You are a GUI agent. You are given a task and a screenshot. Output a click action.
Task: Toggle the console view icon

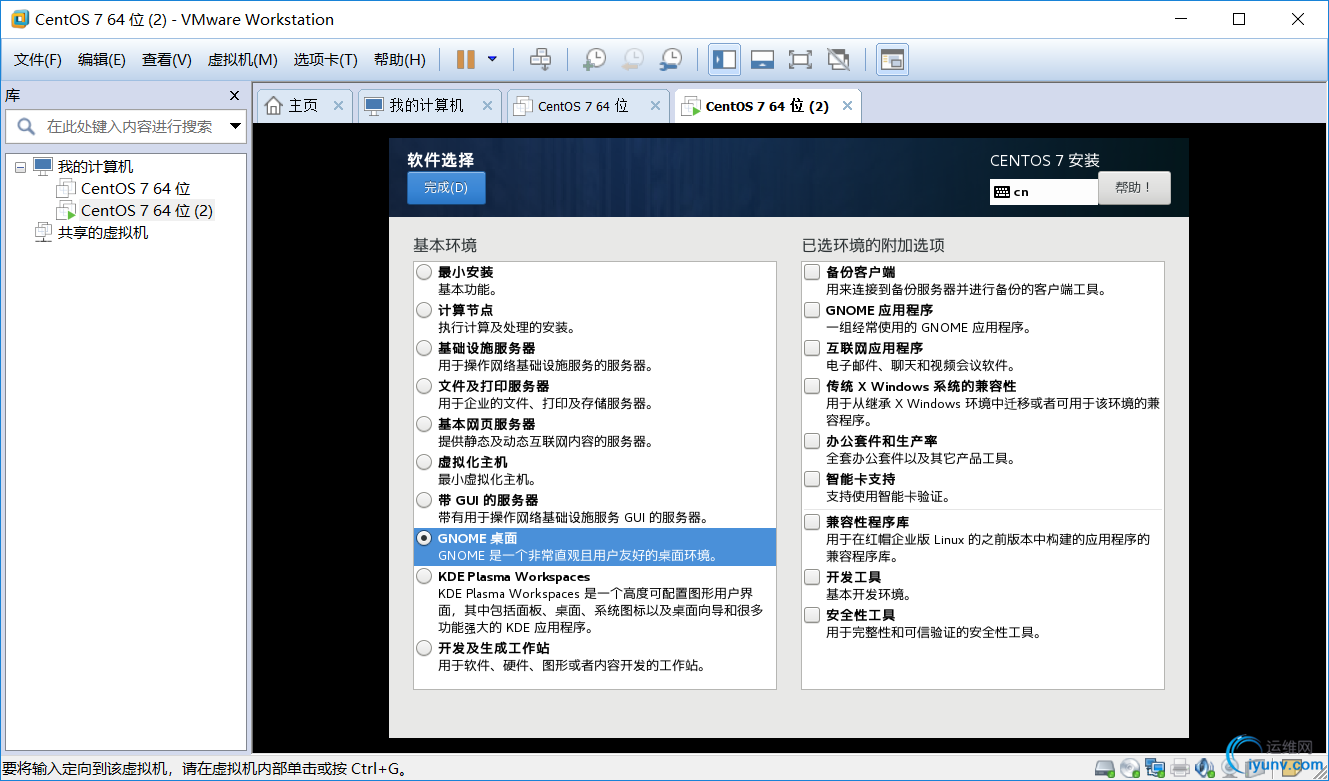click(x=892, y=60)
